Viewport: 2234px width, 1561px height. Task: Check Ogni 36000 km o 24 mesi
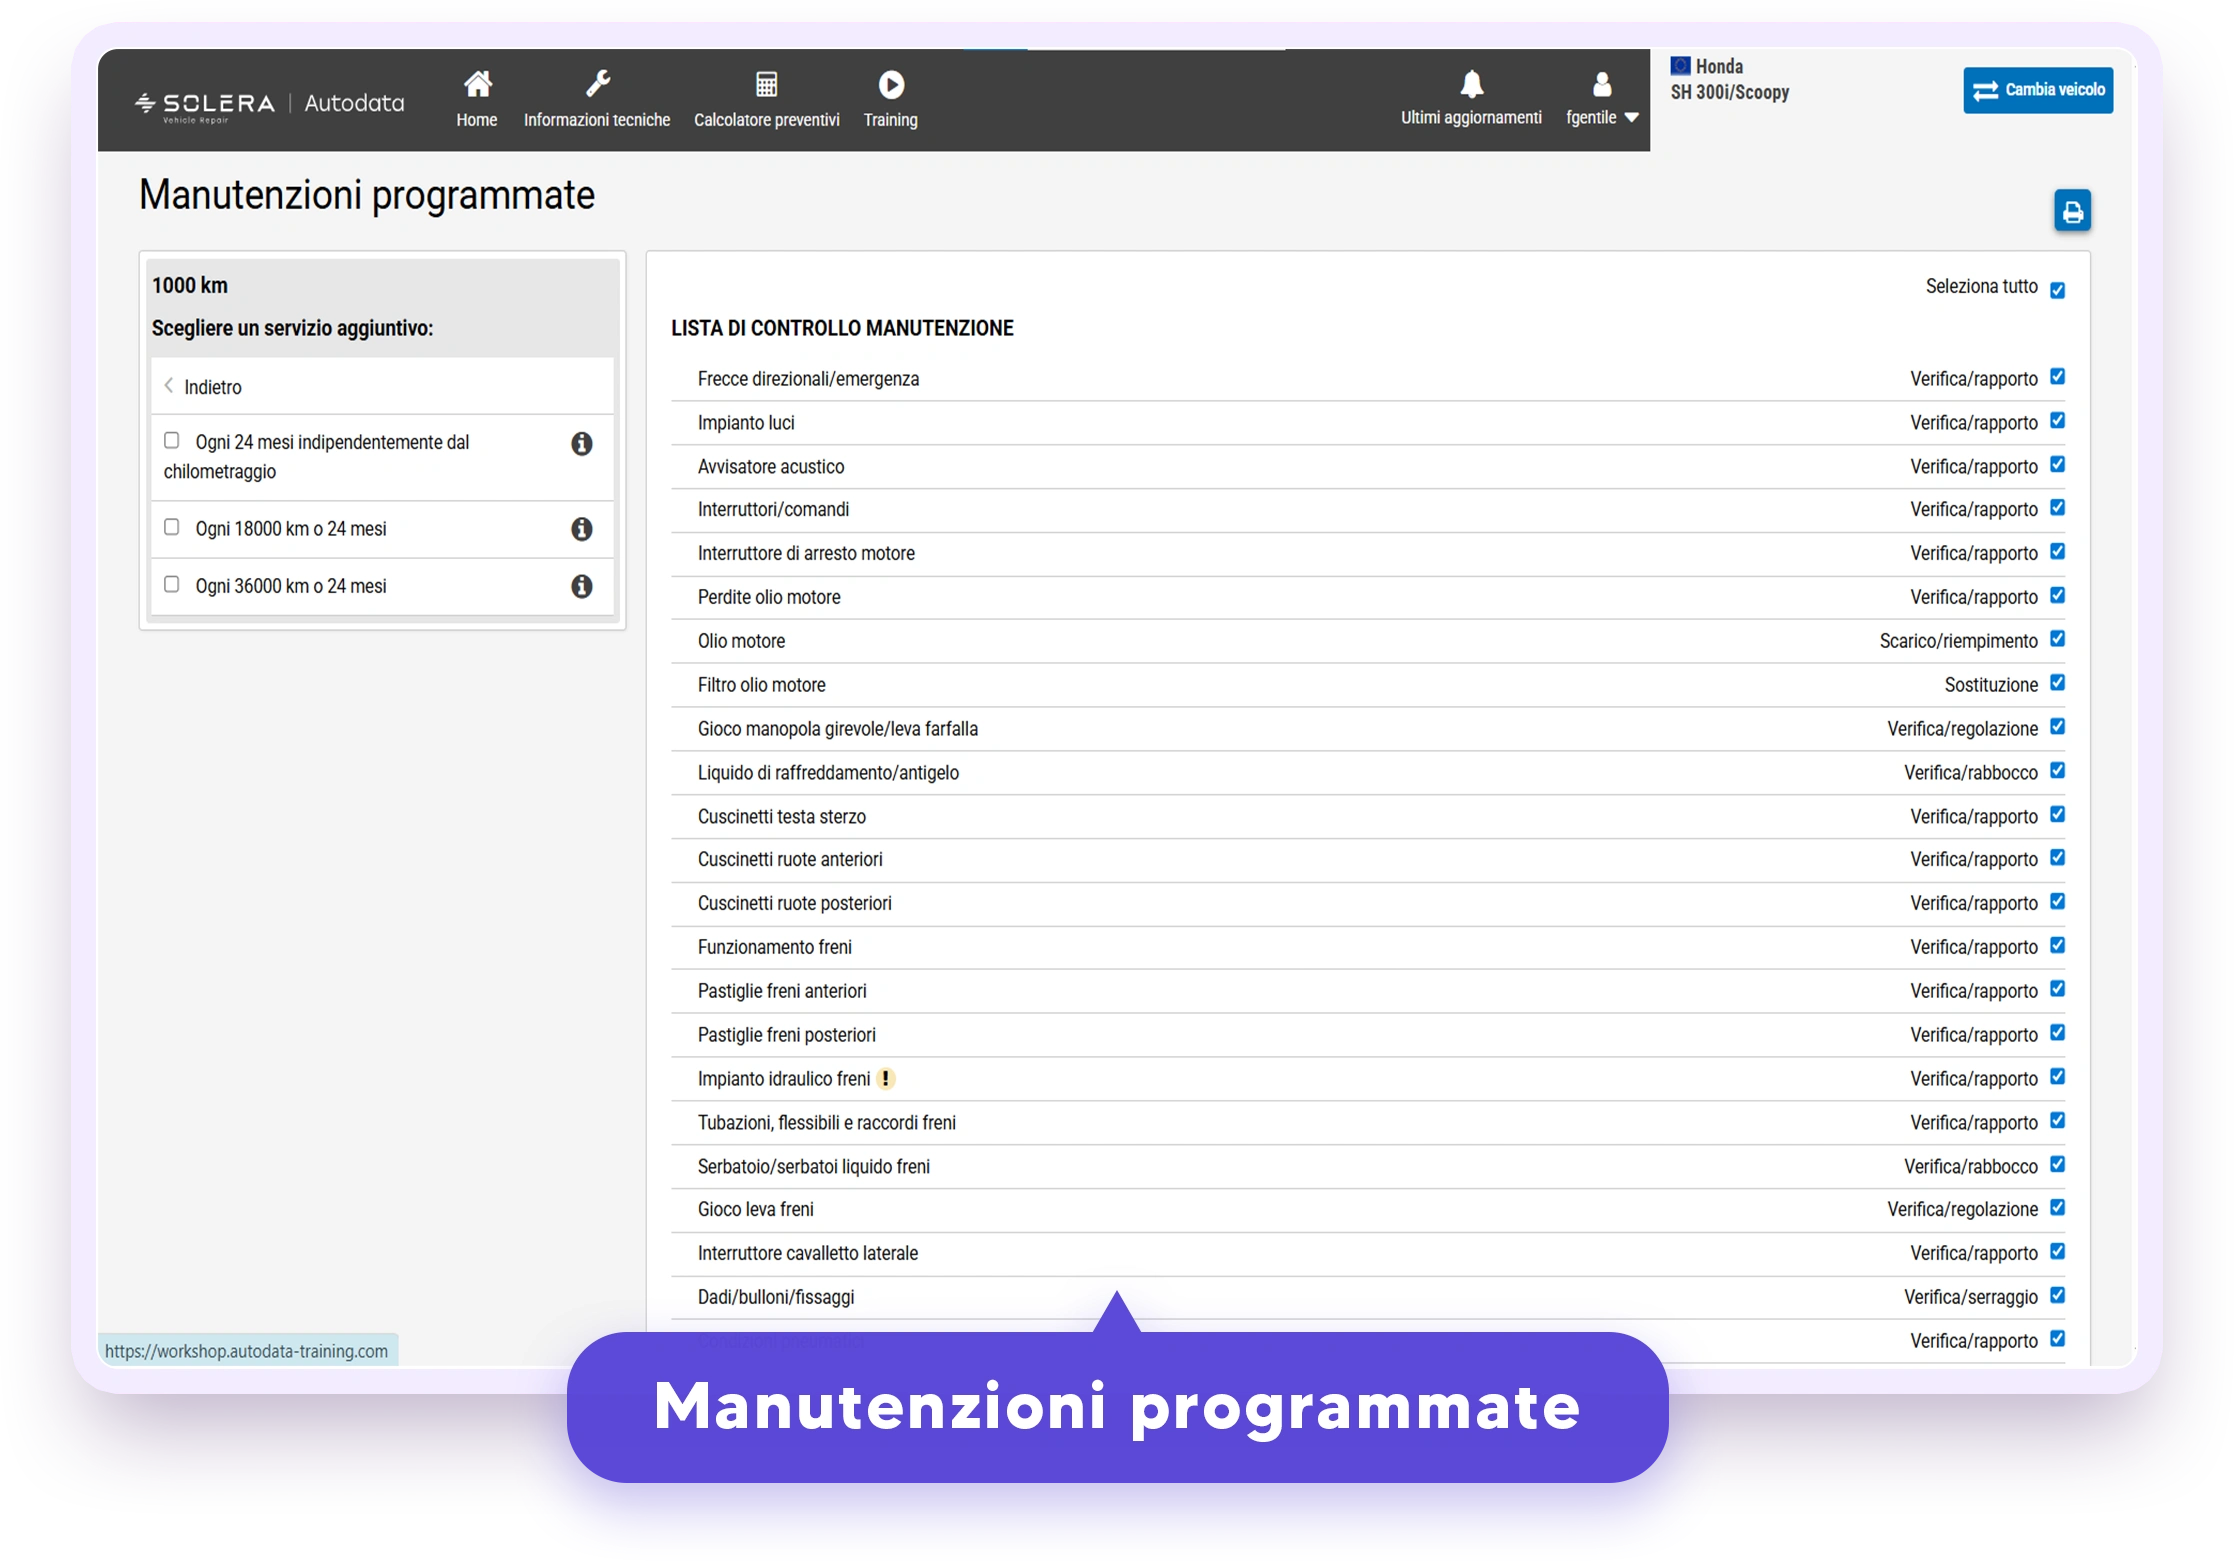pyautogui.click(x=172, y=584)
